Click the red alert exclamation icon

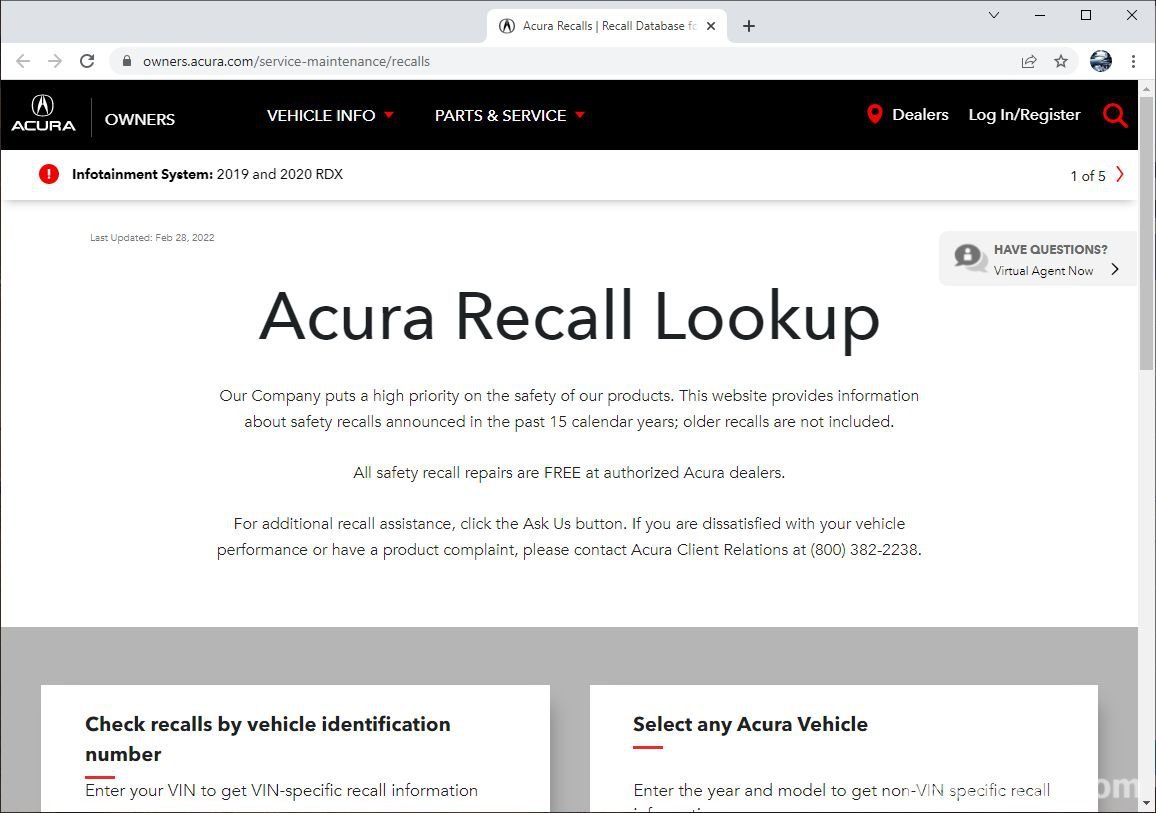(49, 174)
